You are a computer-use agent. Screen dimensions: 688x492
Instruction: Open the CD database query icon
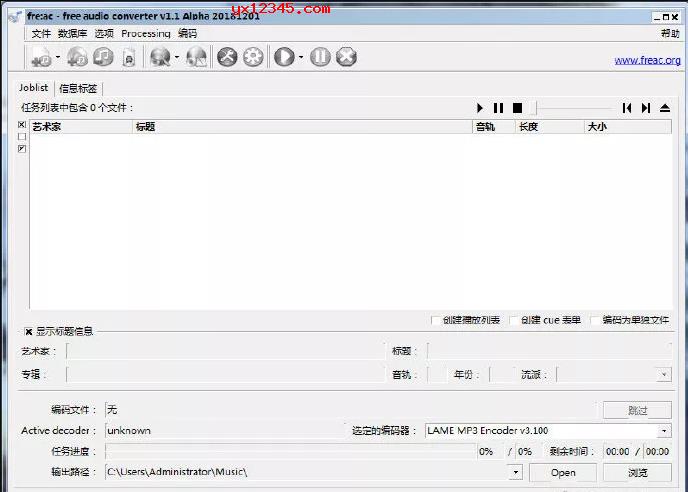coord(159,58)
